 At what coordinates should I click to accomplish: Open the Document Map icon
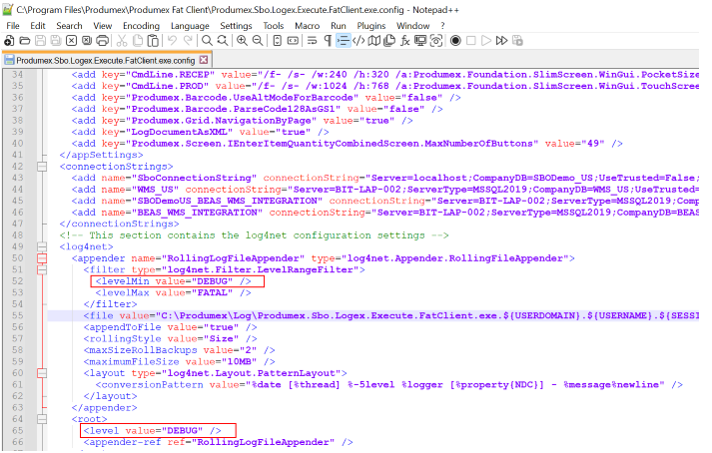click(374, 41)
